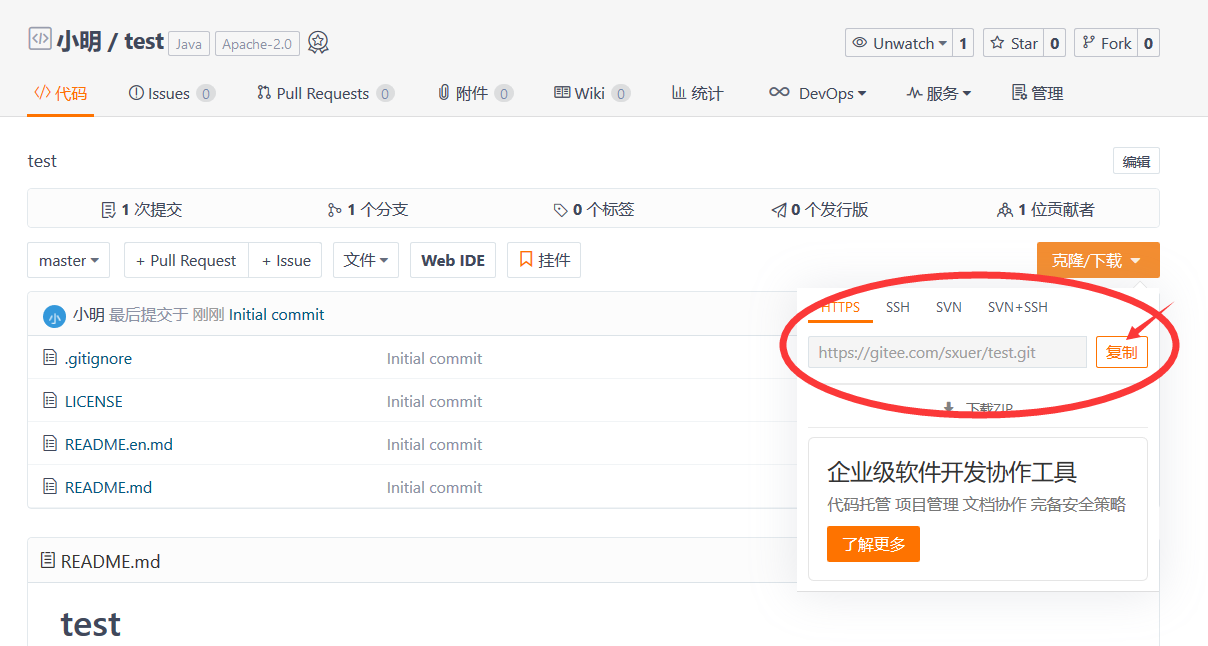Viewport: 1208px width, 646px height.
Task: Expand the 文件 file dropdown
Action: point(366,260)
